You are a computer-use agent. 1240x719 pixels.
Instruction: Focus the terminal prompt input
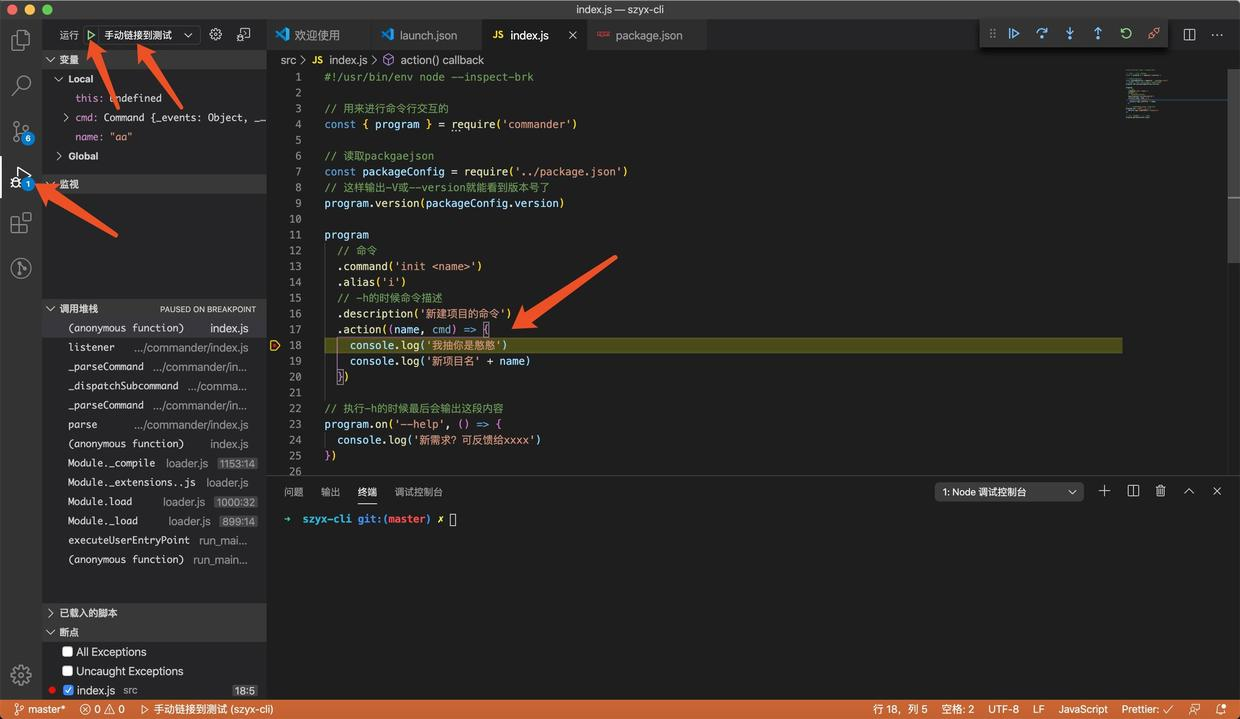453,519
